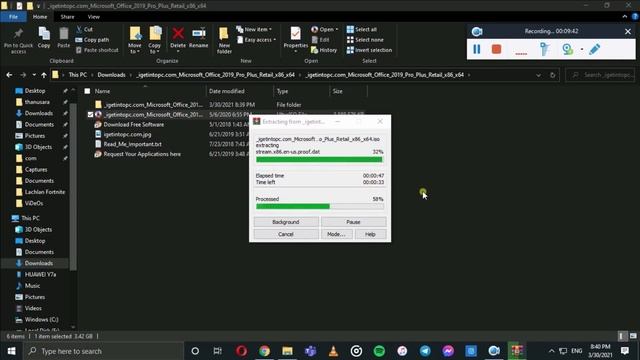Sort by the Date modified column
This screenshot has height=360, width=640.
(x=227, y=91)
